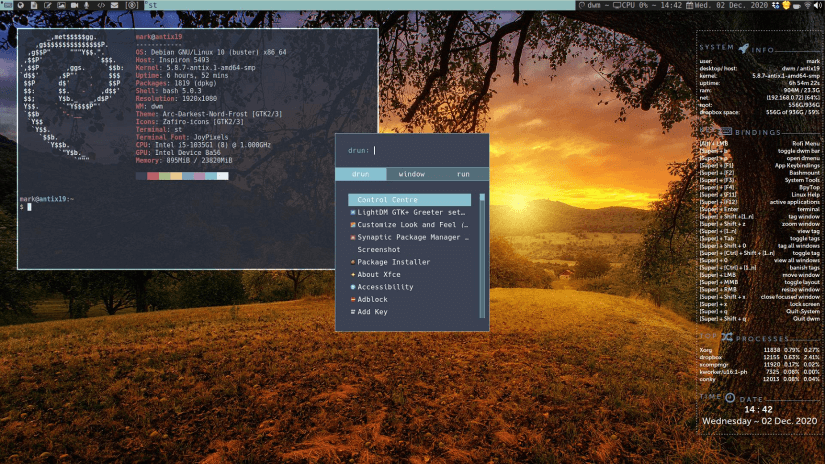Click the st window title in bar
This screenshot has width=825, height=464.
point(152,5)
